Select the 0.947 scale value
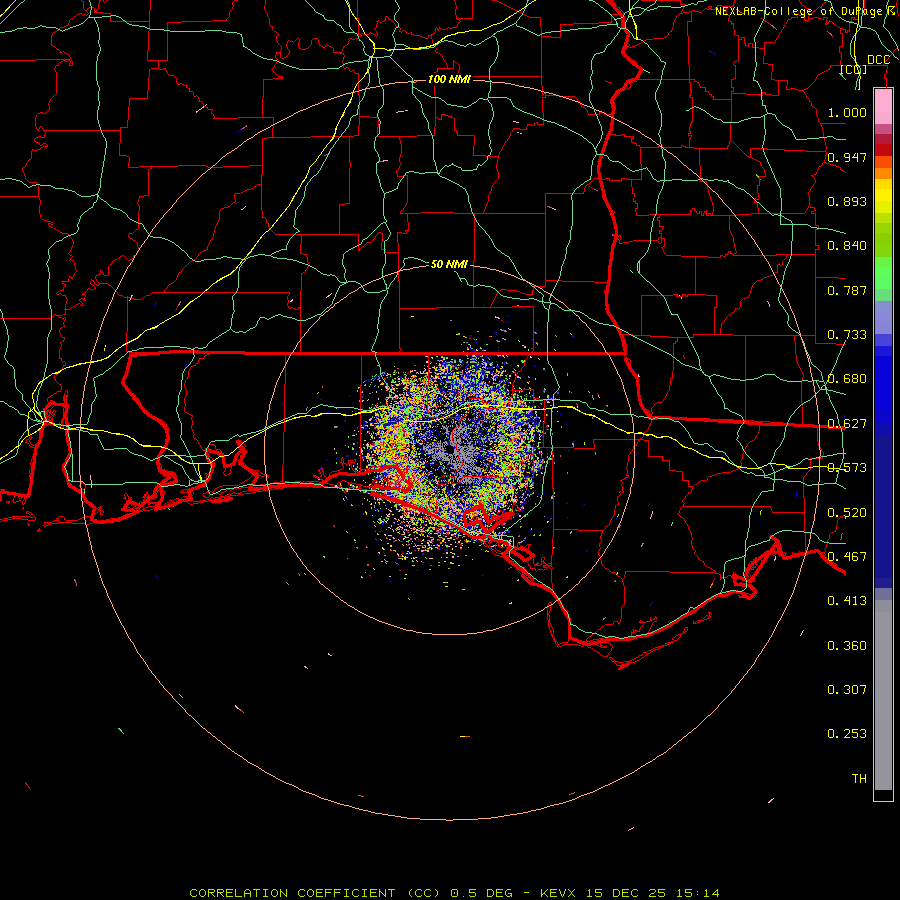900x900 pixels. pos(847,157)
